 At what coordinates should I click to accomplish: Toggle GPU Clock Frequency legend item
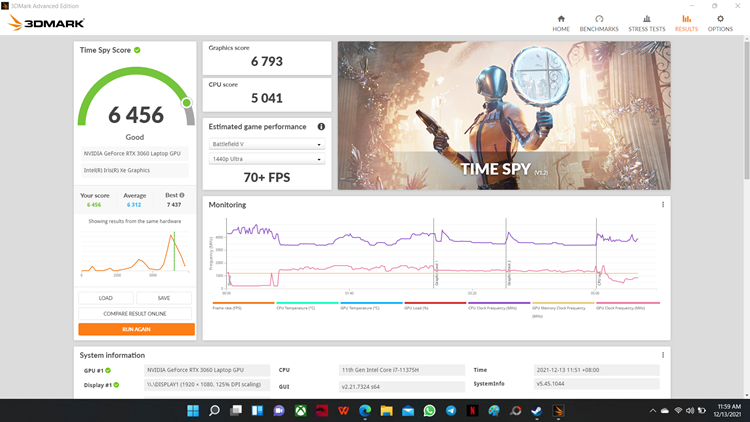click(x=628, y=306)
